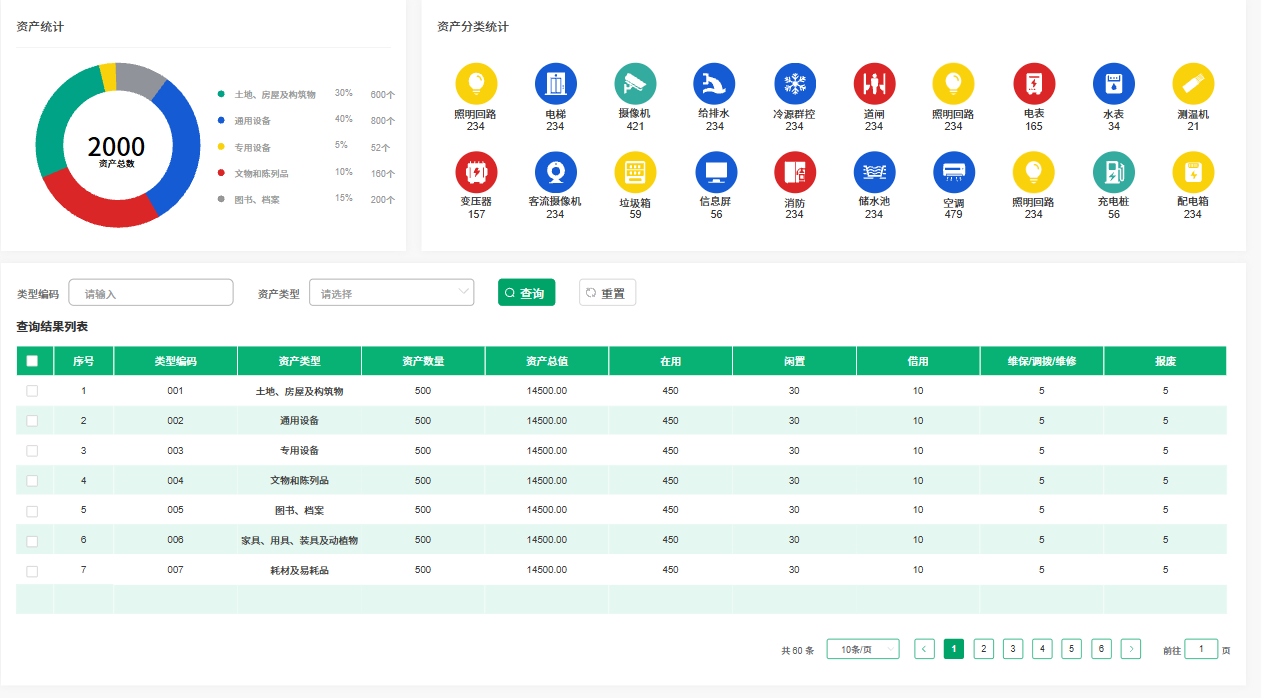Screen dimensions: 1262x698
Task: Click the 类型编码 input field
Action: (x=151, y=293)
